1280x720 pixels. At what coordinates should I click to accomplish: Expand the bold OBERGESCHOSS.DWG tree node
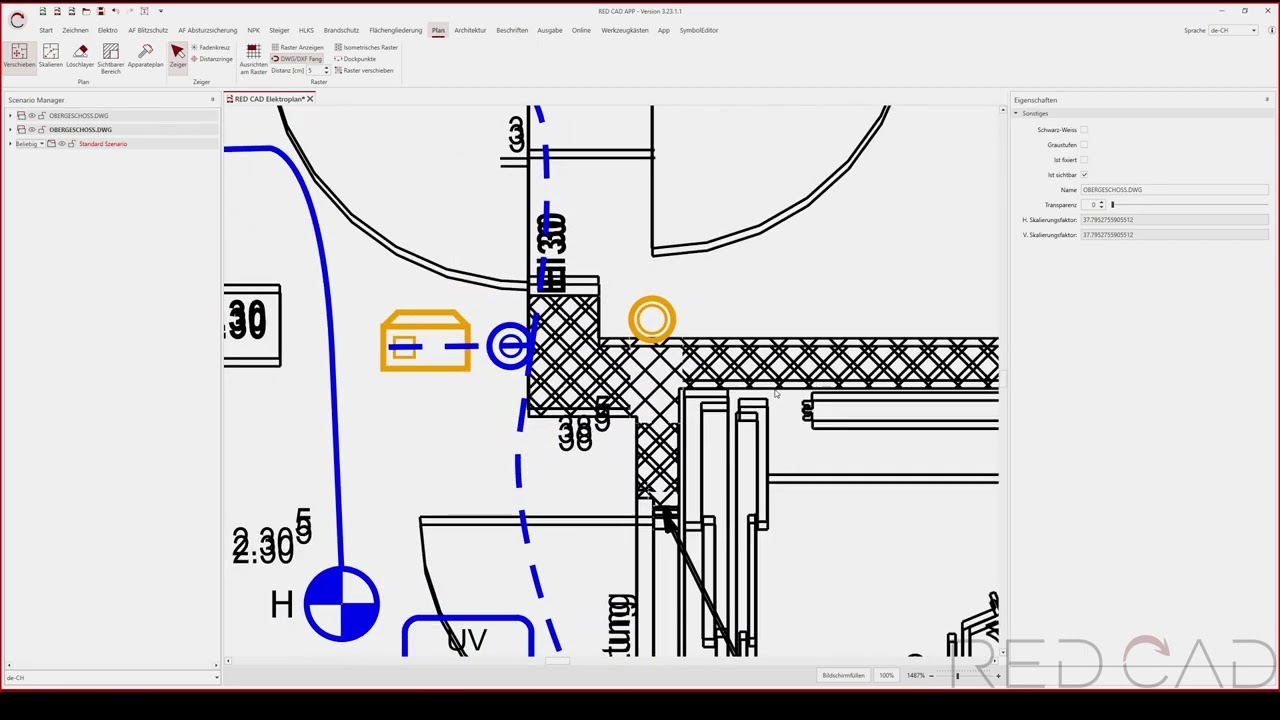(x=10, y=129)
